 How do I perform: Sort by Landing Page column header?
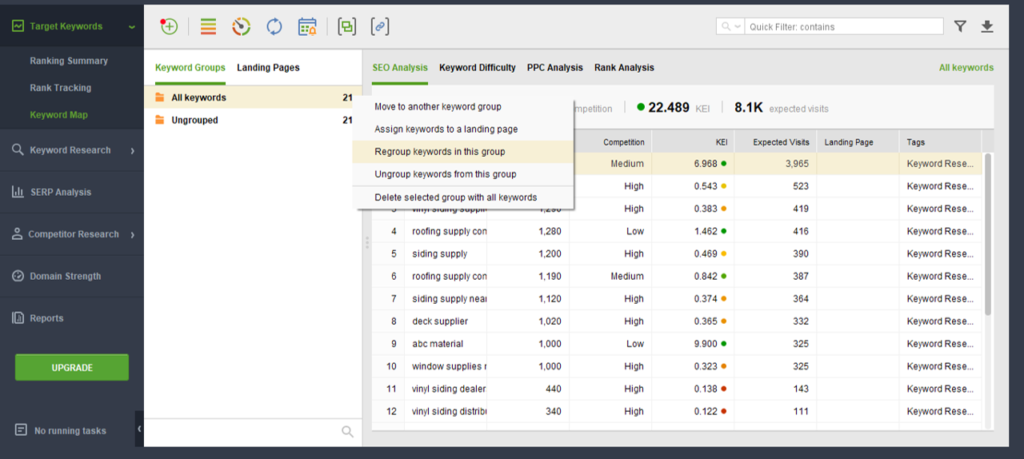[858, 142]
